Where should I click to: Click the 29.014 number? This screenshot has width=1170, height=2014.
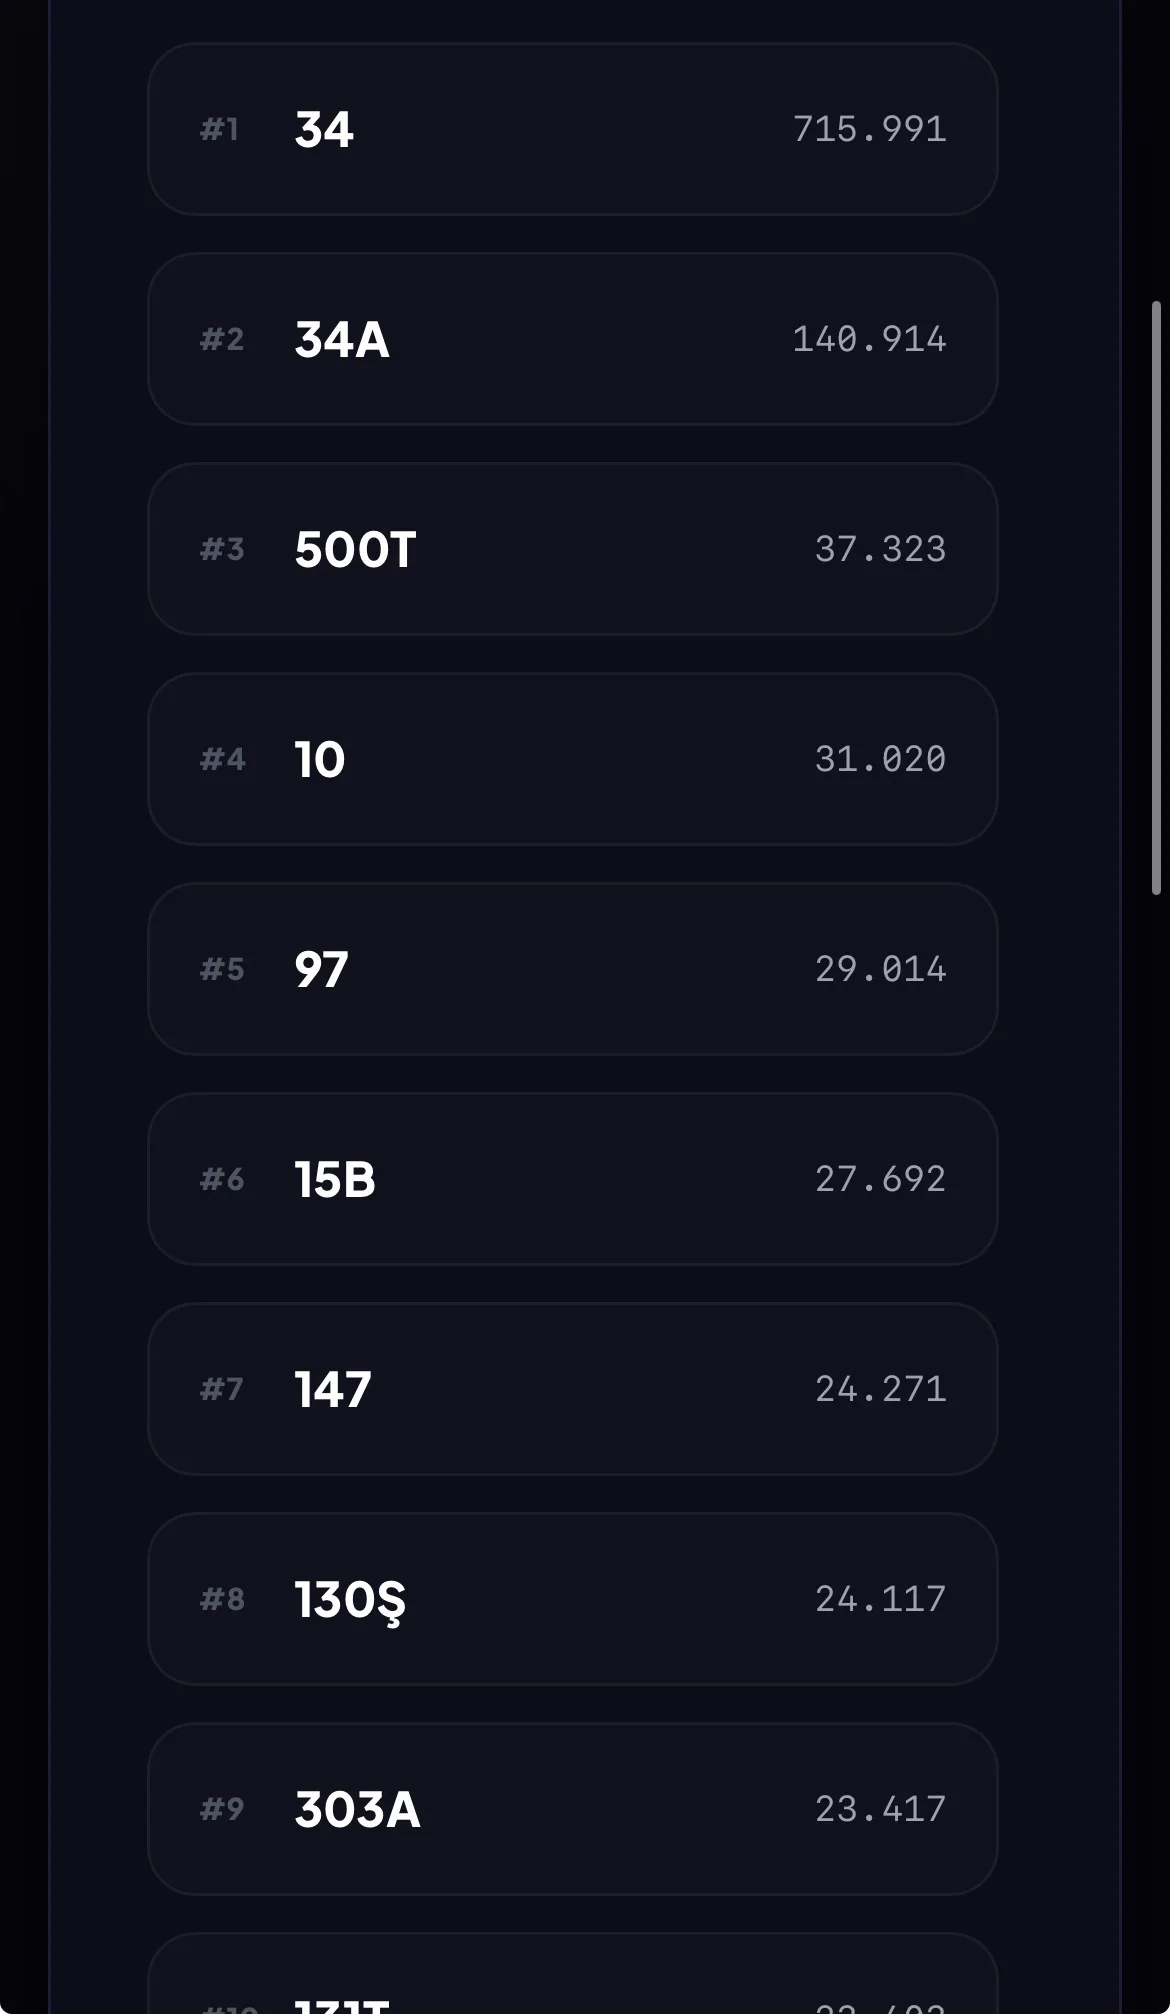coord(880,969)
